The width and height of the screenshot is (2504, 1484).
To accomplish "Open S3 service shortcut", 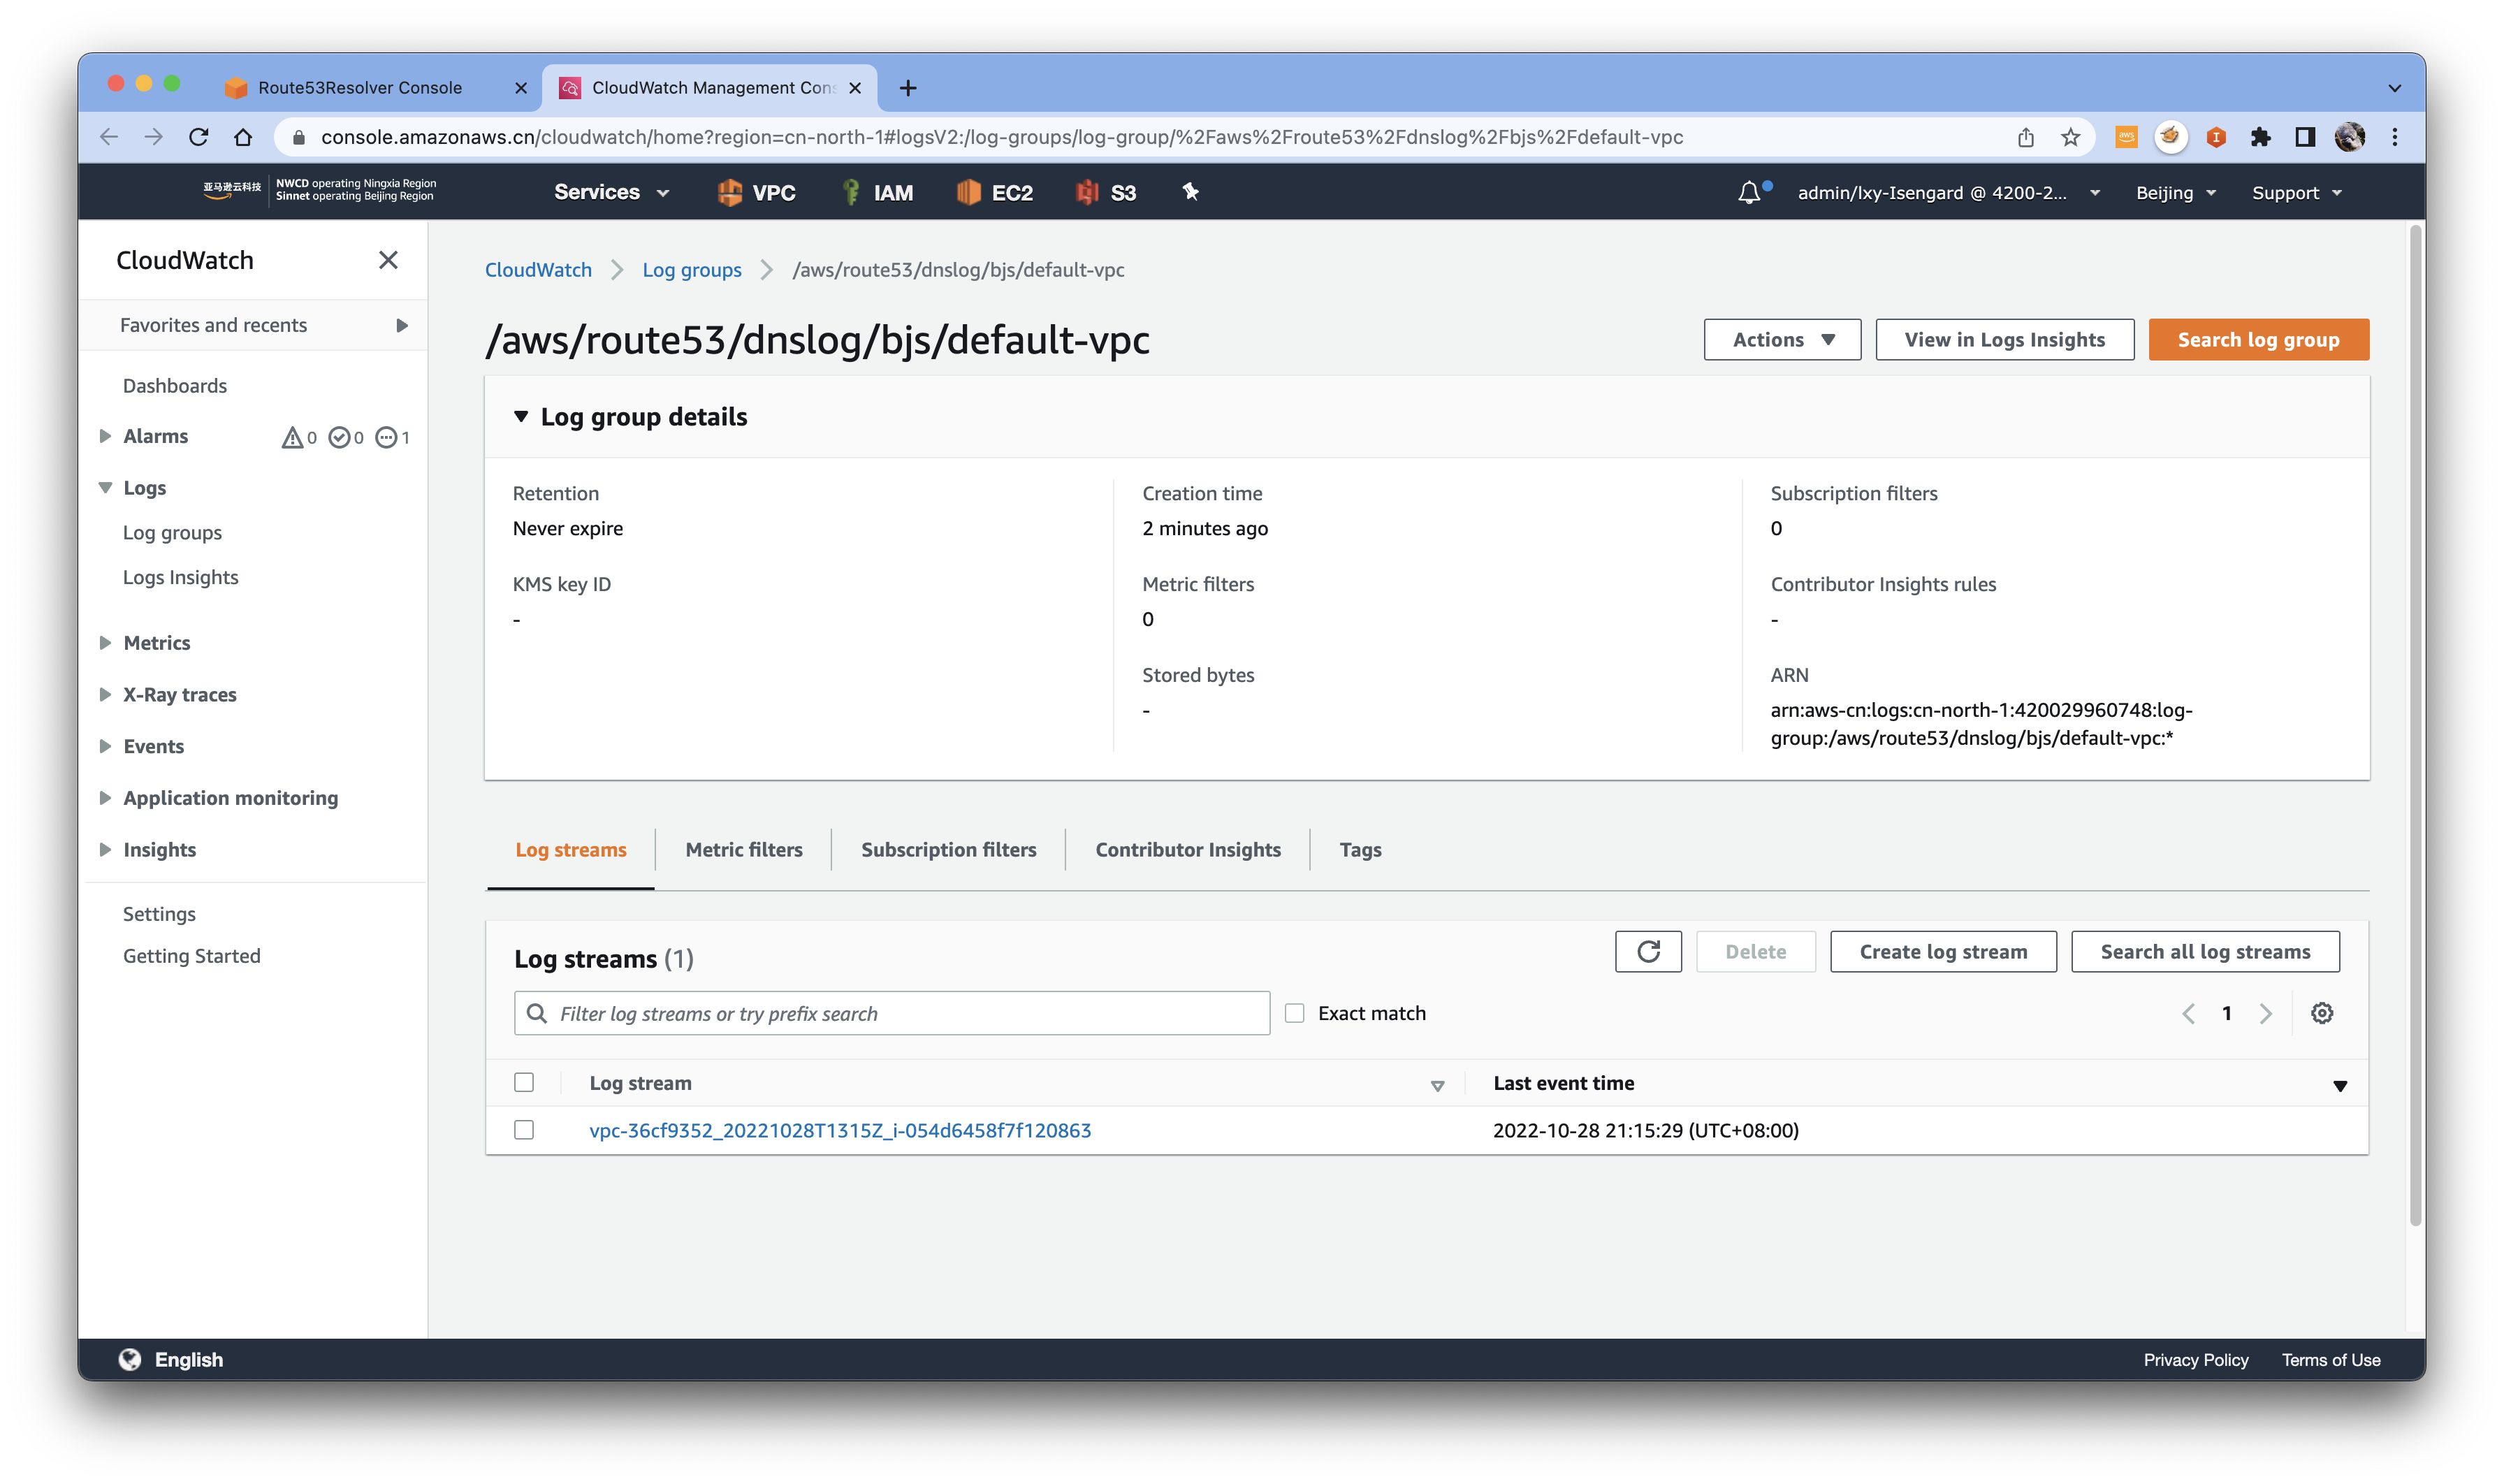I will coord(1106,192).
